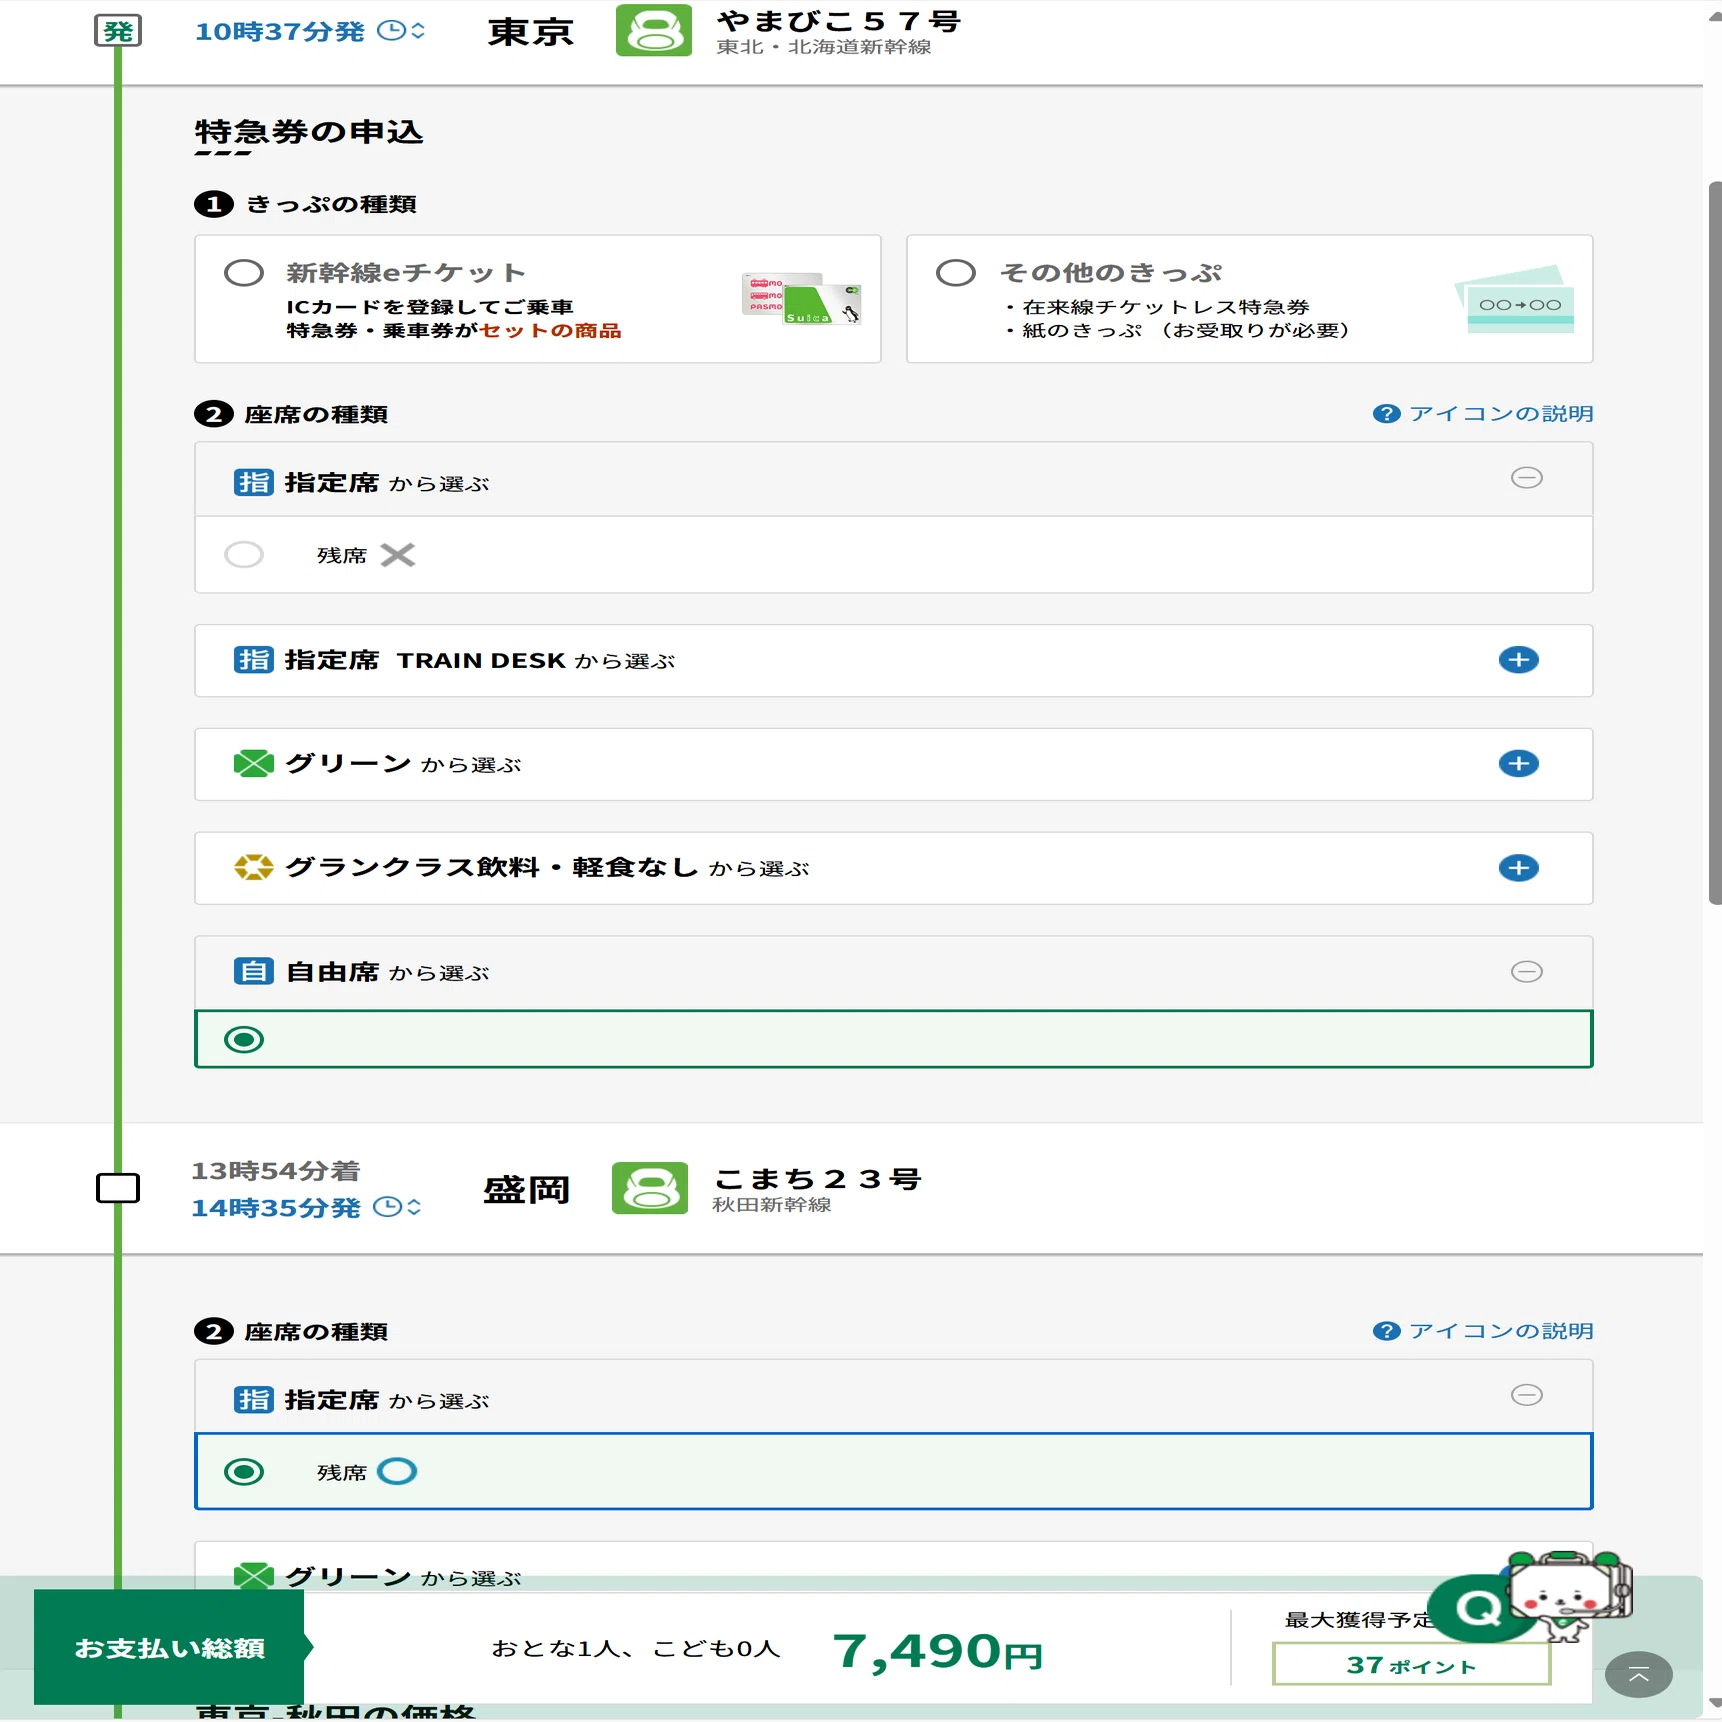Image resolution: width=1722 pixels, height=1722 pixels.
Task: Click the question mark icon in こまち seat section
Action: click(x=1386, y=1331)
